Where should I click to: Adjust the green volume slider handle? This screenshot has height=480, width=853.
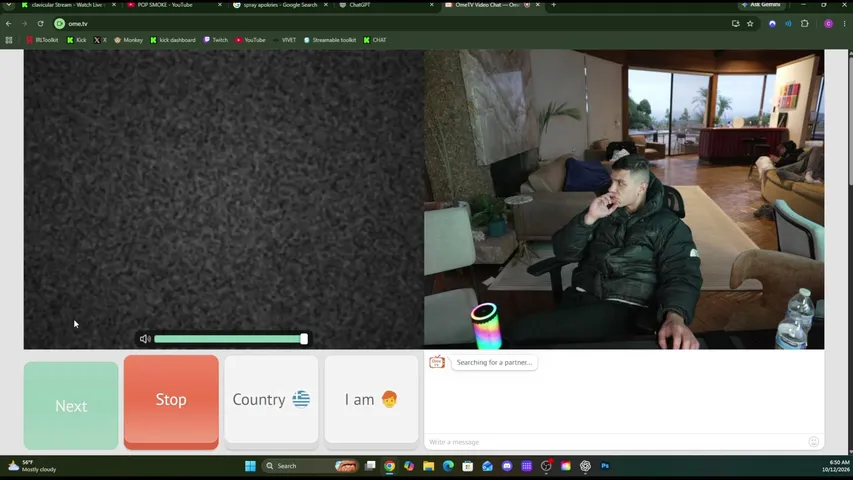tap(304, 339)
